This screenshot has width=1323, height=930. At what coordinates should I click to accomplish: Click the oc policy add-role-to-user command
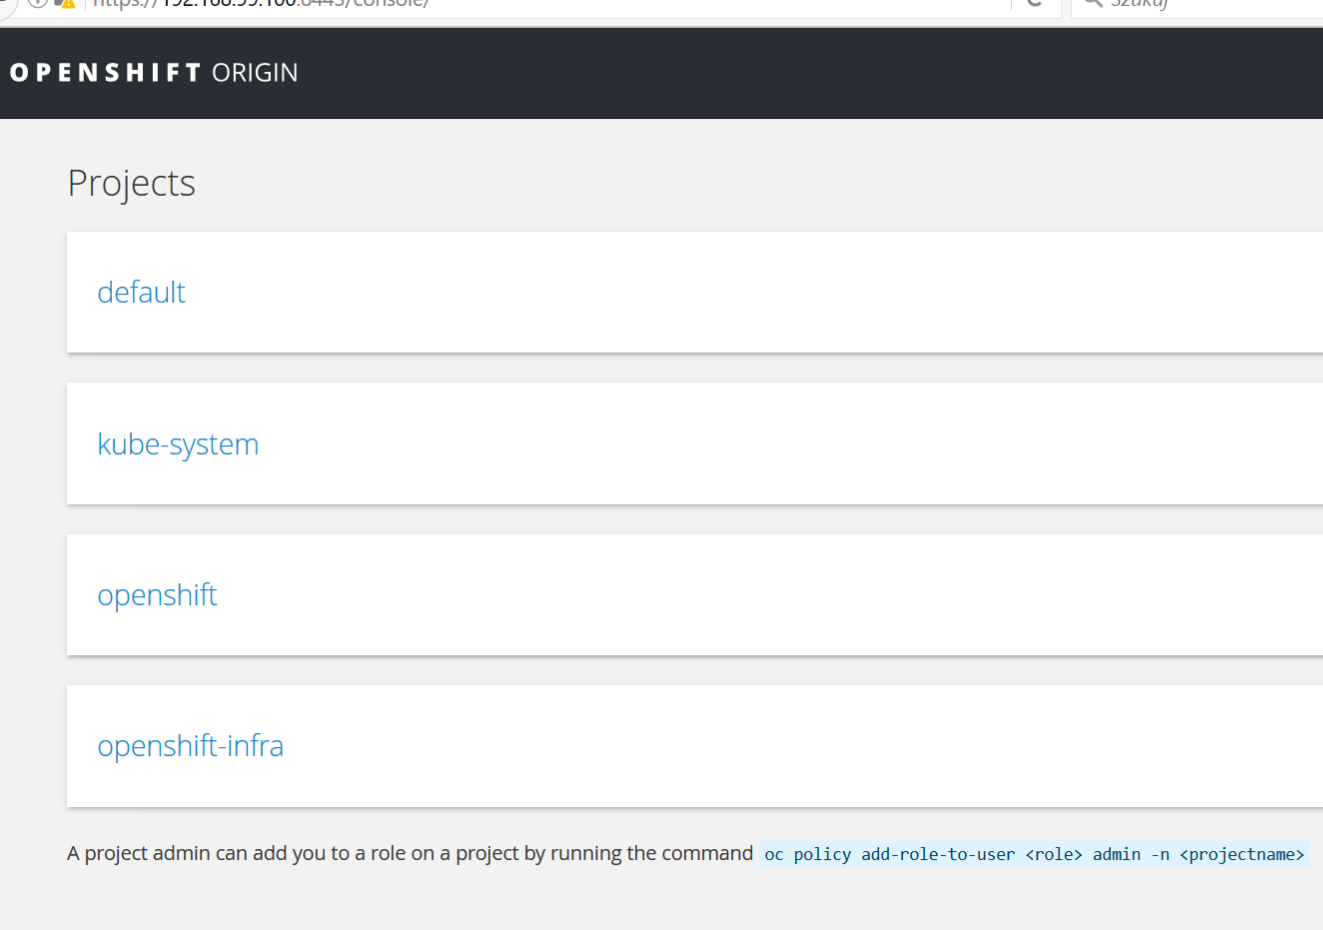click(x=889, y=855)
